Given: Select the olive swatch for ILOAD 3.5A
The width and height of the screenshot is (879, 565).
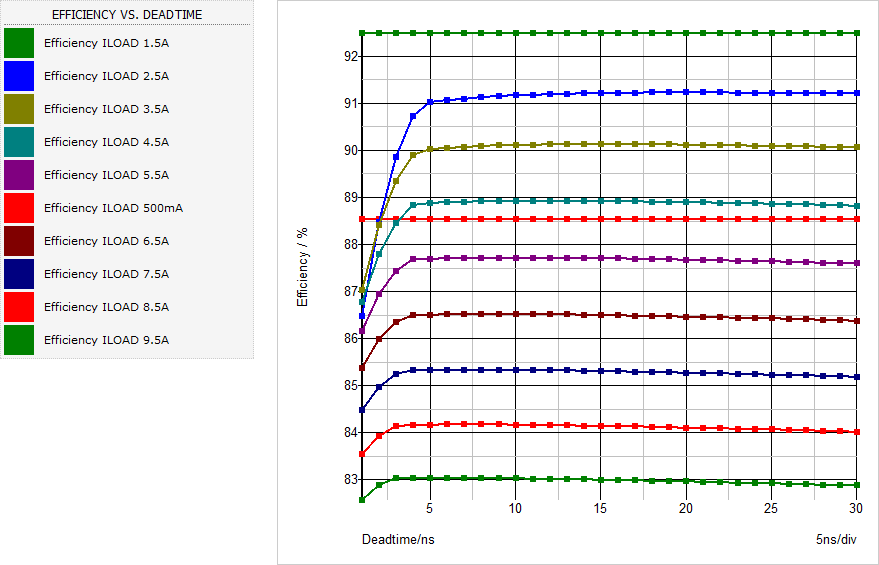Looking at the screenshot, I should point(19,109).
